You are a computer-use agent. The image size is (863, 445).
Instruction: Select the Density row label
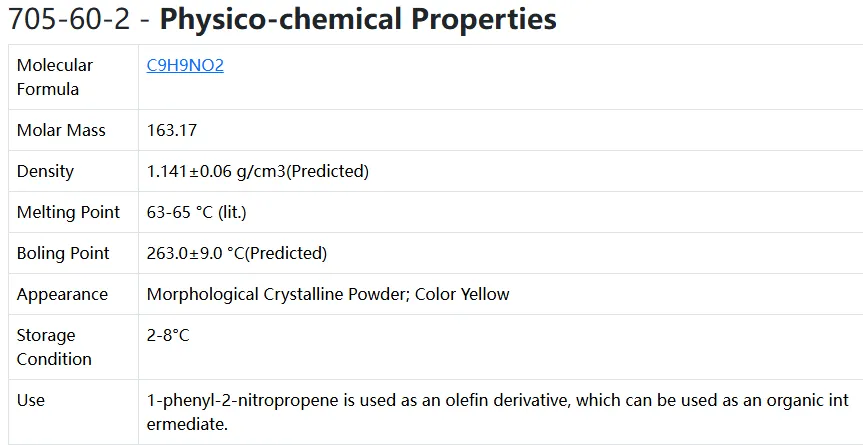point(74,171)
